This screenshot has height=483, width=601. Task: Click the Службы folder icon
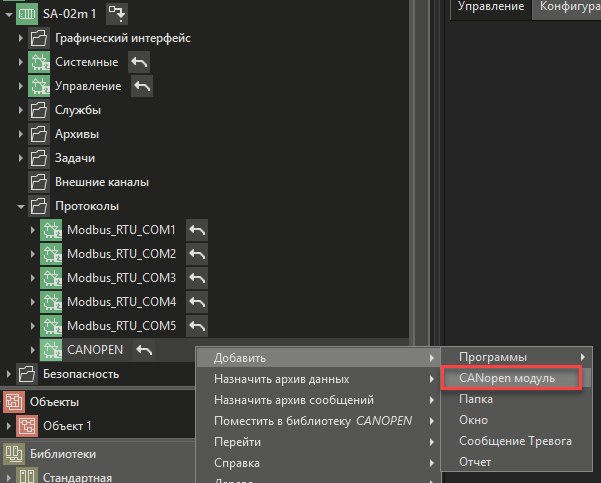pos(39,110)
